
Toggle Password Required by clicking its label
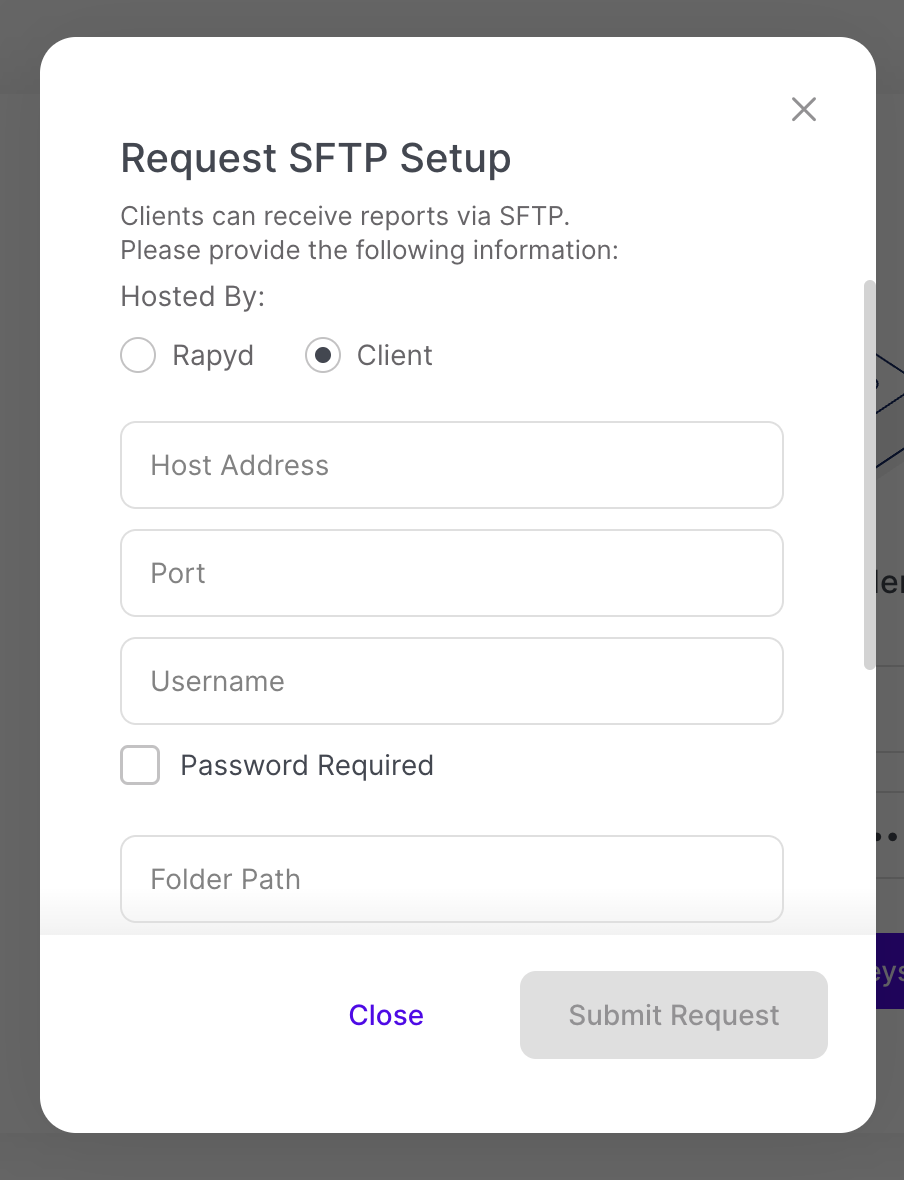coord(306,765)
